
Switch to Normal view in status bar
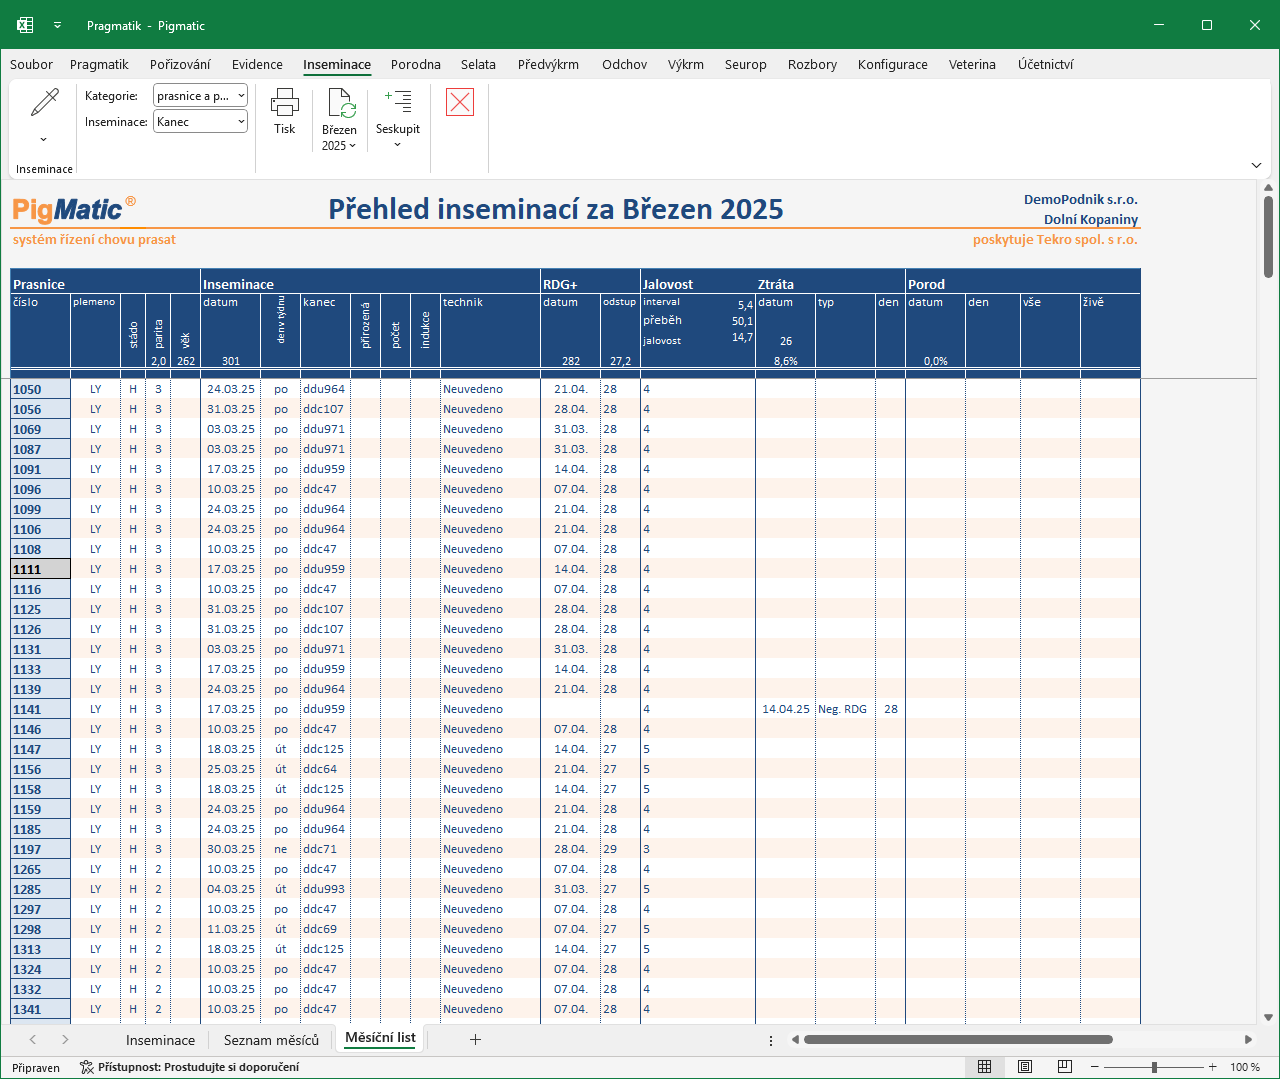pyautogui.click(x=984, y=1067)
